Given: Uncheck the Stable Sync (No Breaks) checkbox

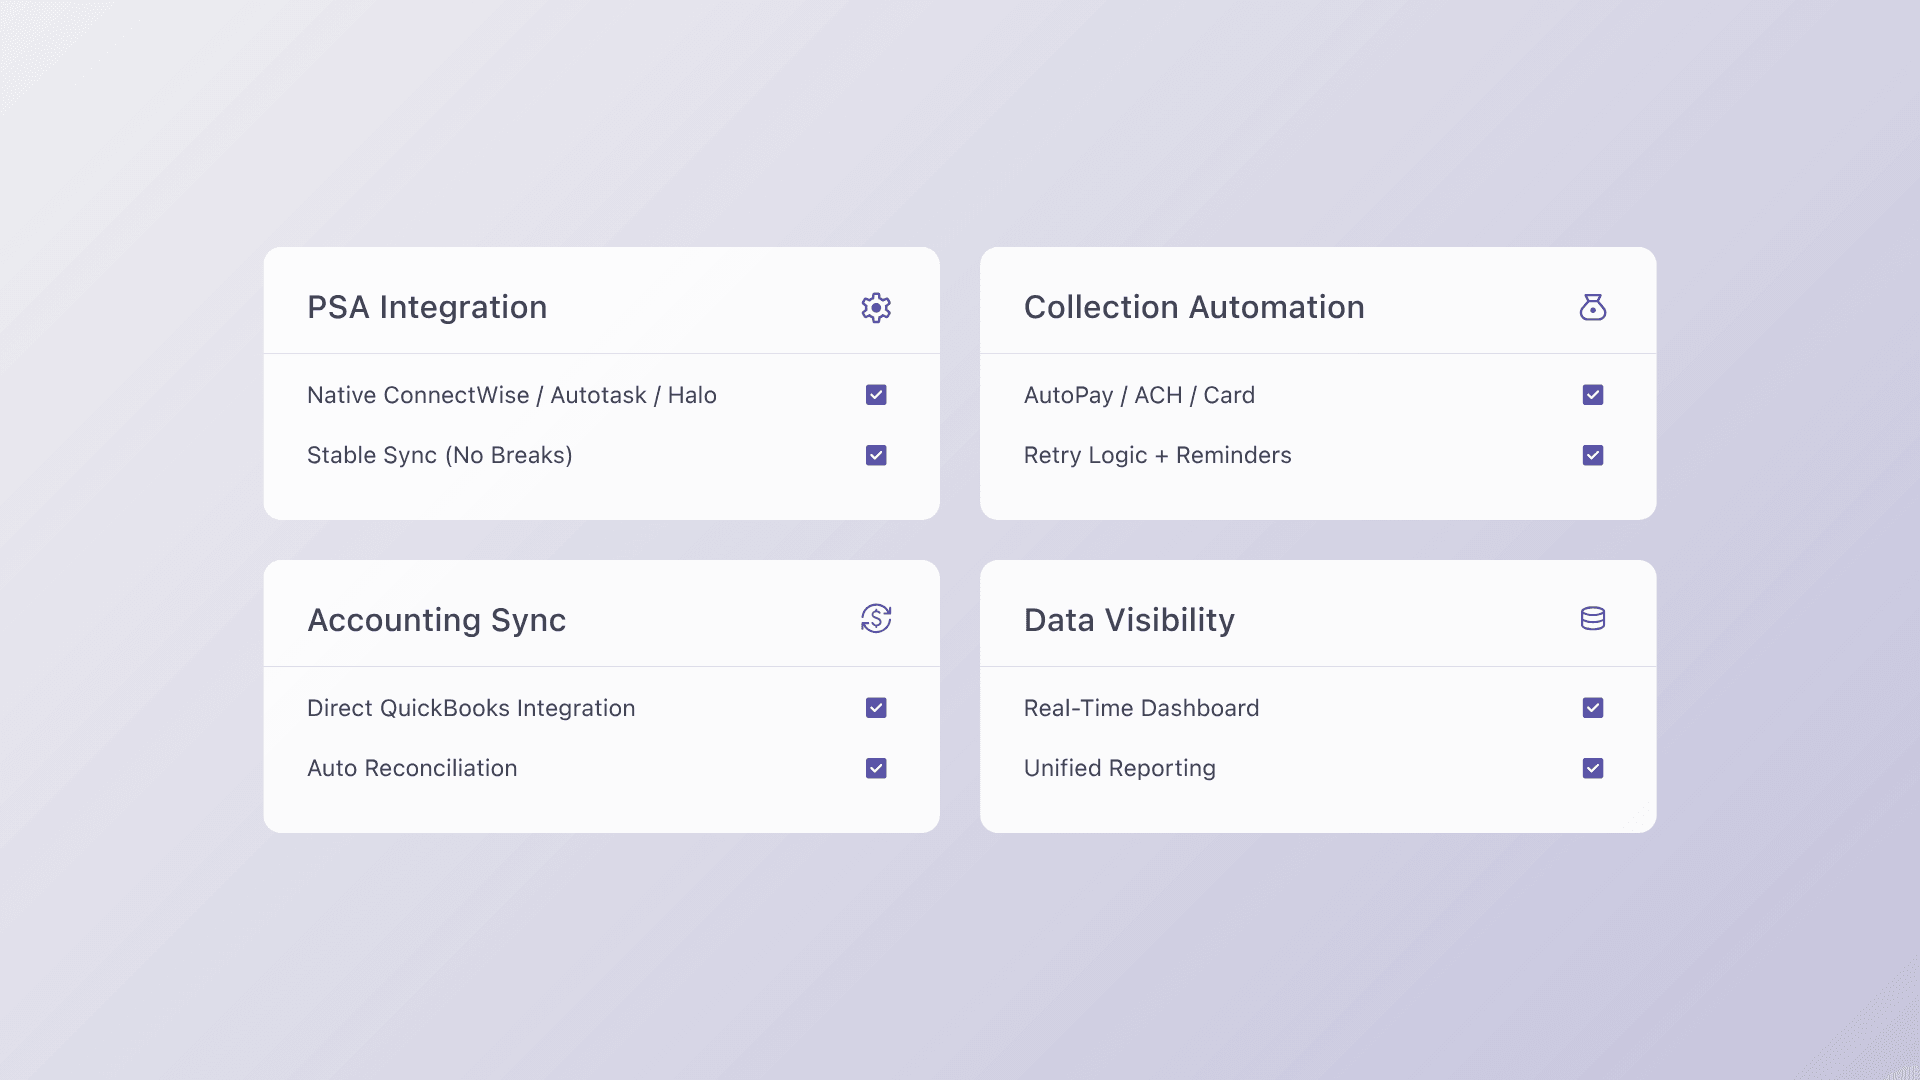Looking at the screenshot, I should (876, 456).
